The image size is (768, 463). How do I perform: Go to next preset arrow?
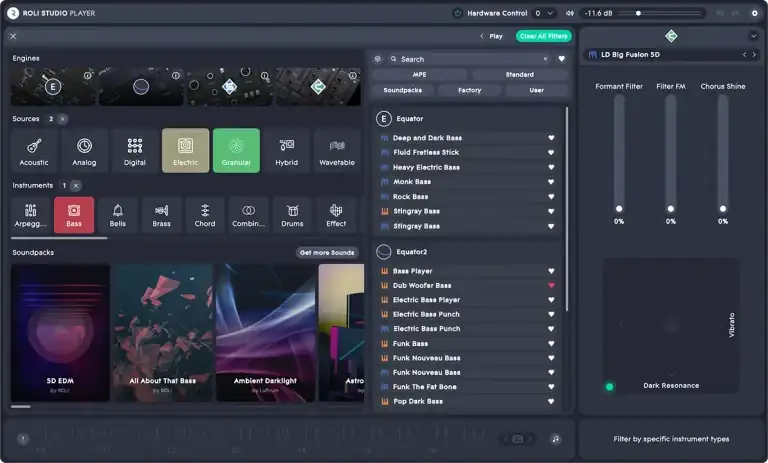754,55
